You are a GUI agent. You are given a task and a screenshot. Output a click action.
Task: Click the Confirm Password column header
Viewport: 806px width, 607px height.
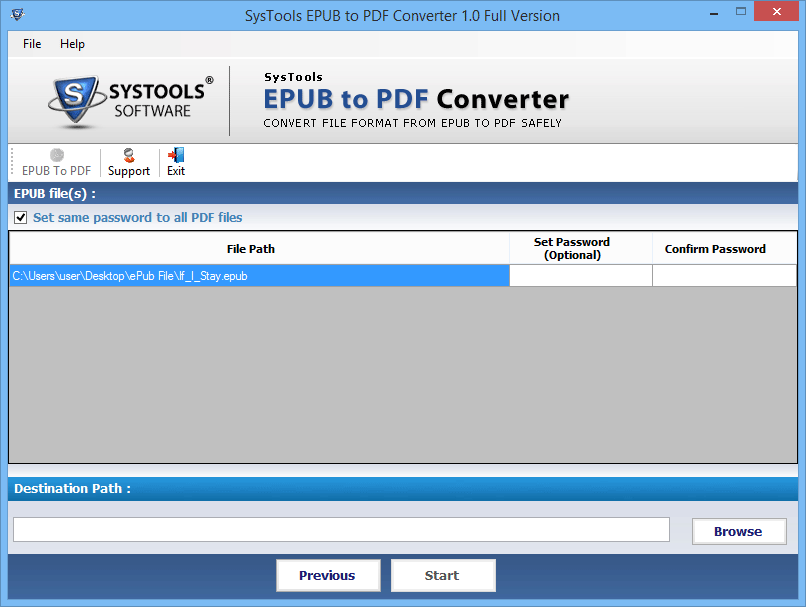coord(724,249)
